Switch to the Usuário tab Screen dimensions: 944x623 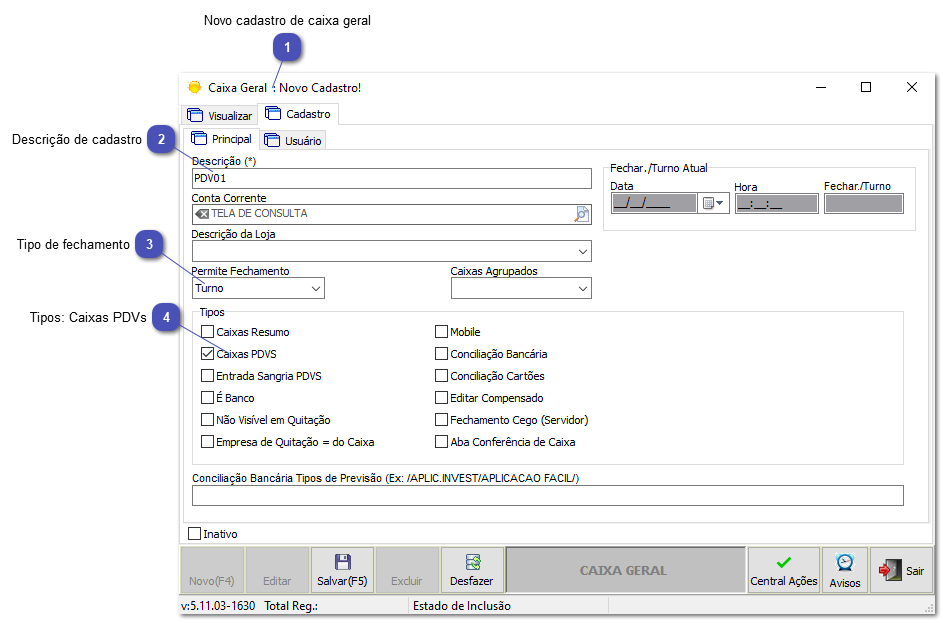click(x=293, y=139)
